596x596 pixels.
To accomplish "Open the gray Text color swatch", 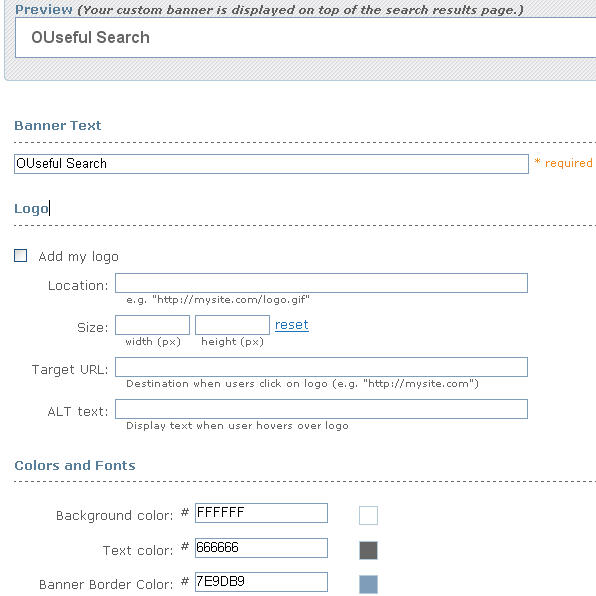I will point(368,550).
